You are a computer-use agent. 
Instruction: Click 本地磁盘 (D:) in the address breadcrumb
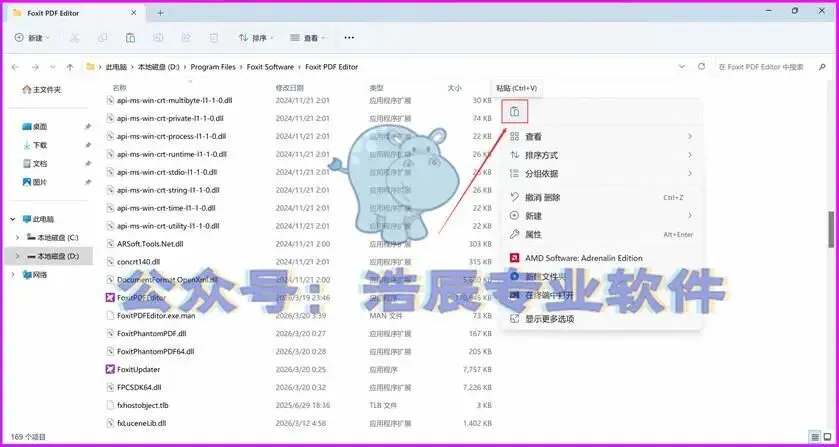coord(158,67)
